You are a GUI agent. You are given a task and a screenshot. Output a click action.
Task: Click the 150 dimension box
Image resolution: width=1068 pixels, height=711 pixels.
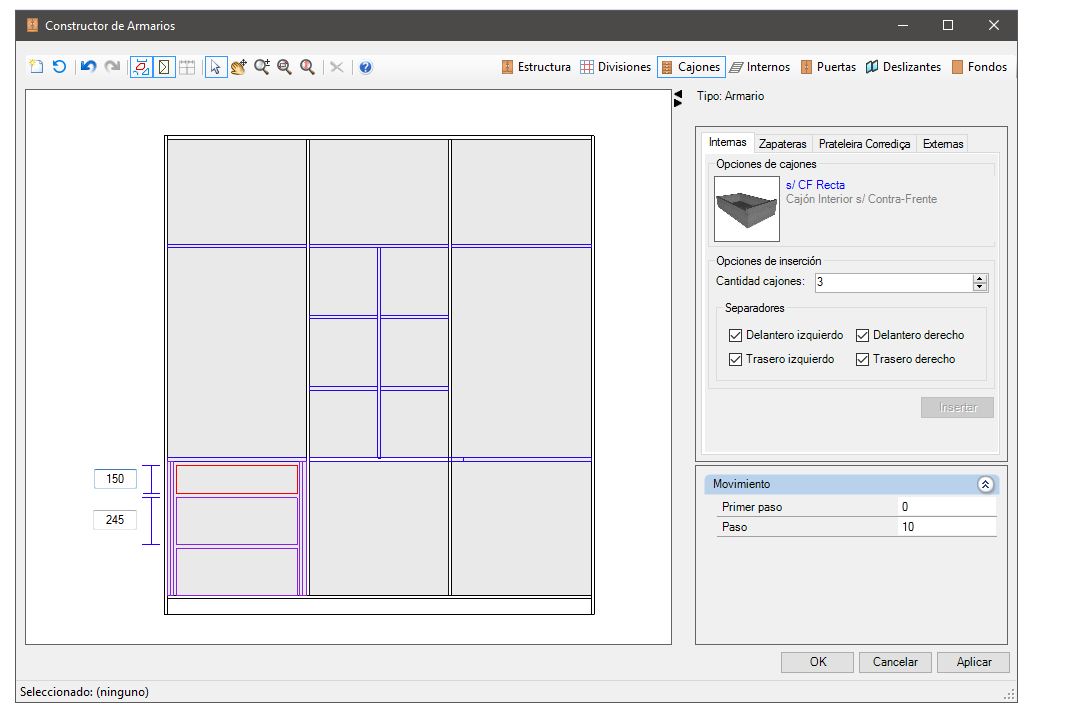(115, 479)
